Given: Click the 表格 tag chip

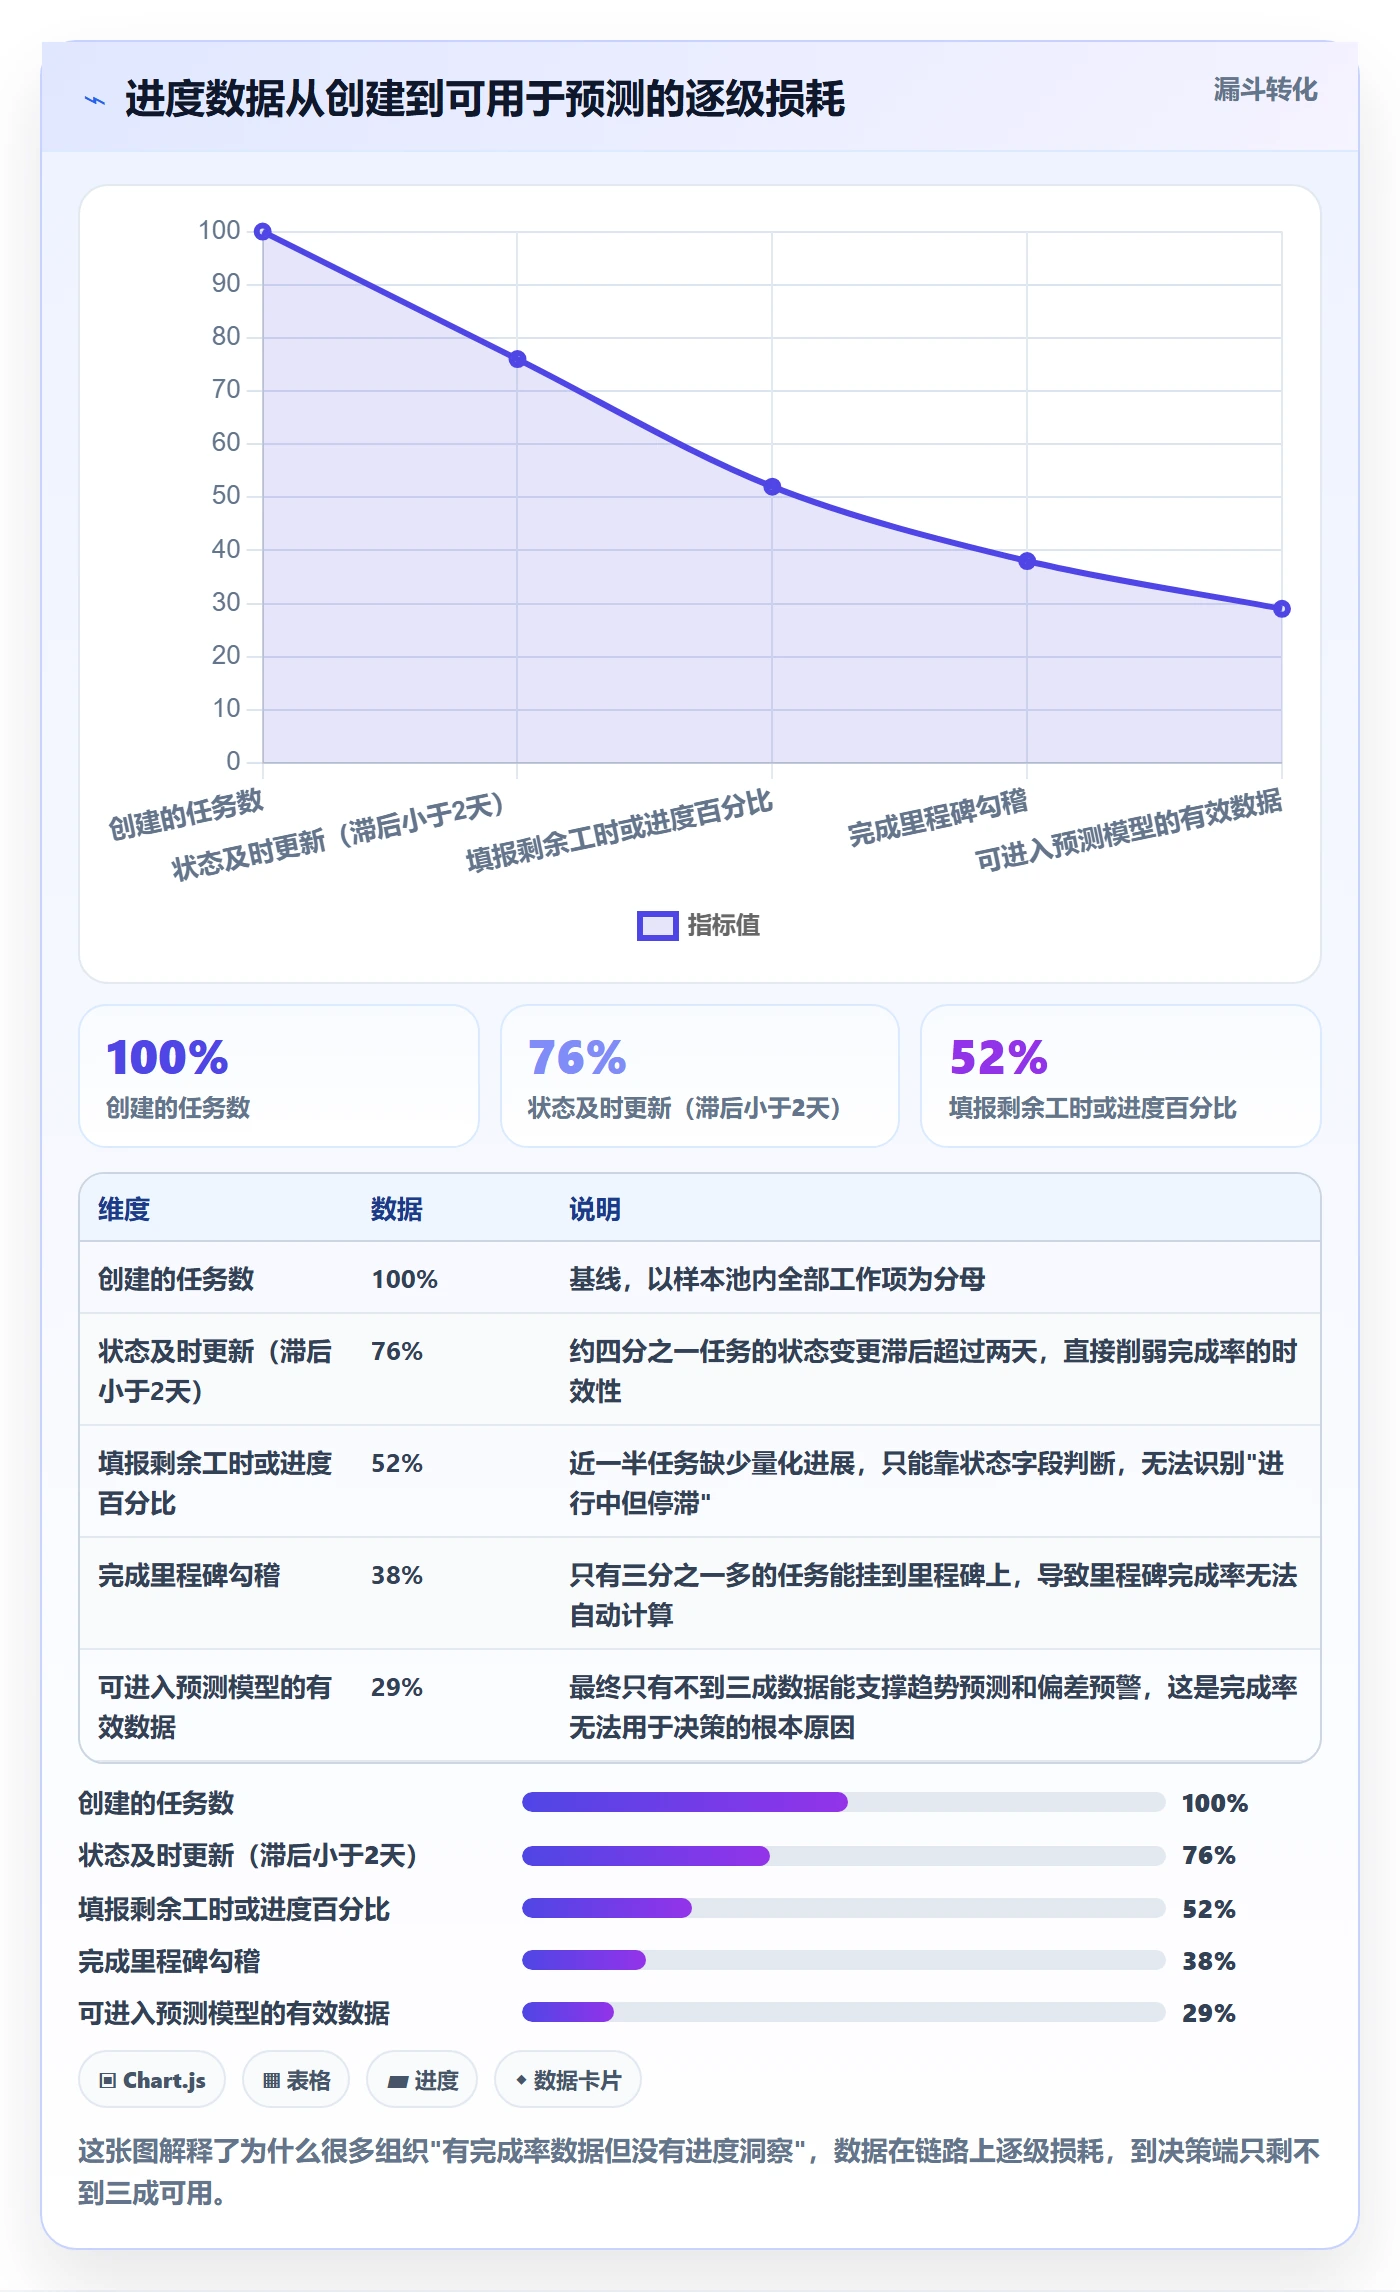Looking at the screenshot, I should pyautogui.click(x=296, y=2080).
